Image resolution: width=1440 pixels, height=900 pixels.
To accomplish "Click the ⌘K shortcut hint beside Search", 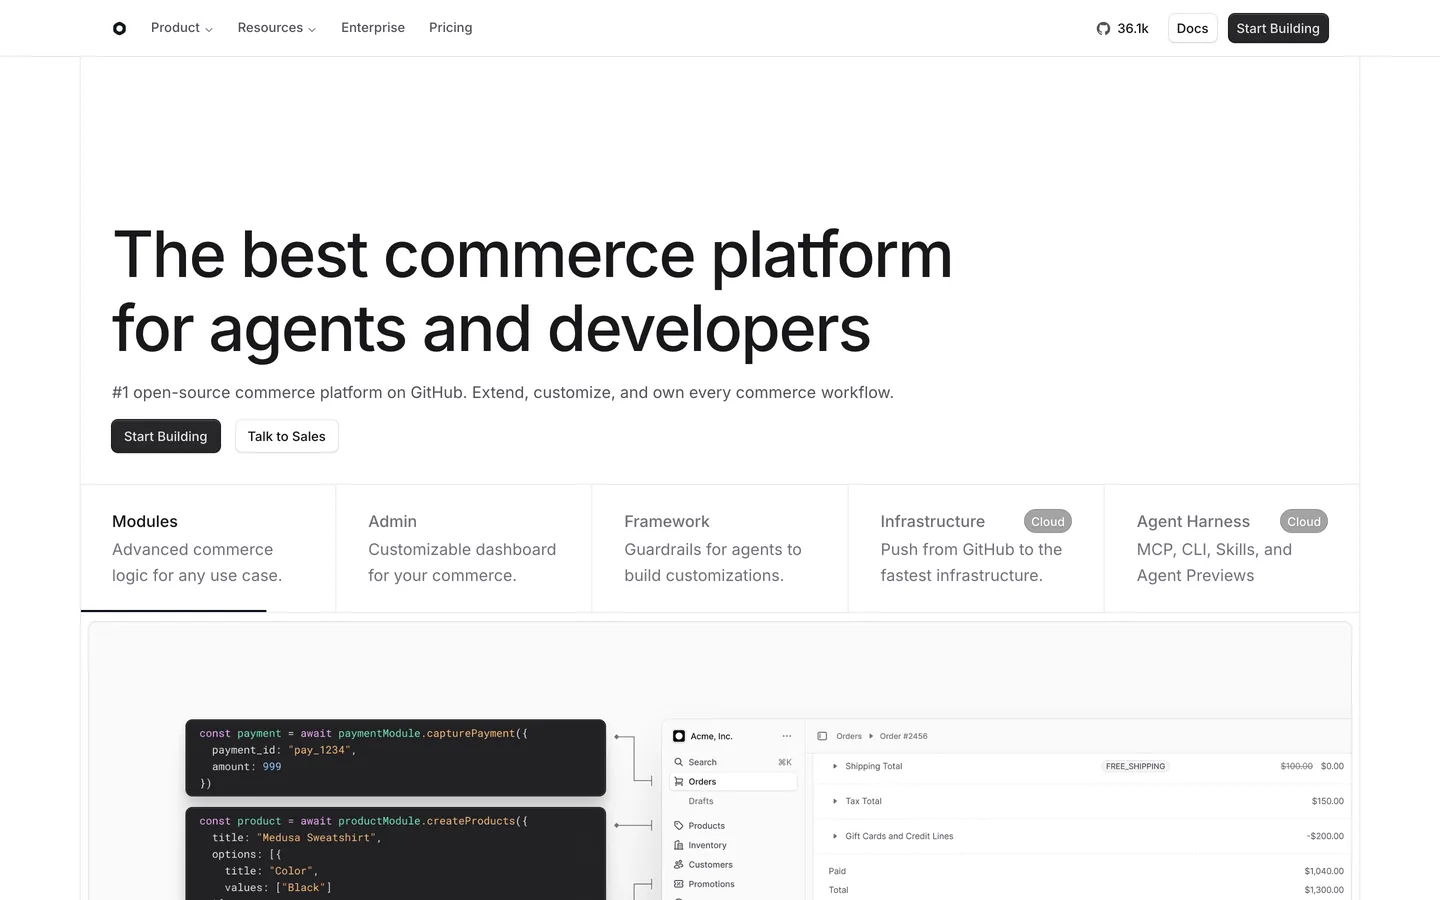I will tap(785, 762).
